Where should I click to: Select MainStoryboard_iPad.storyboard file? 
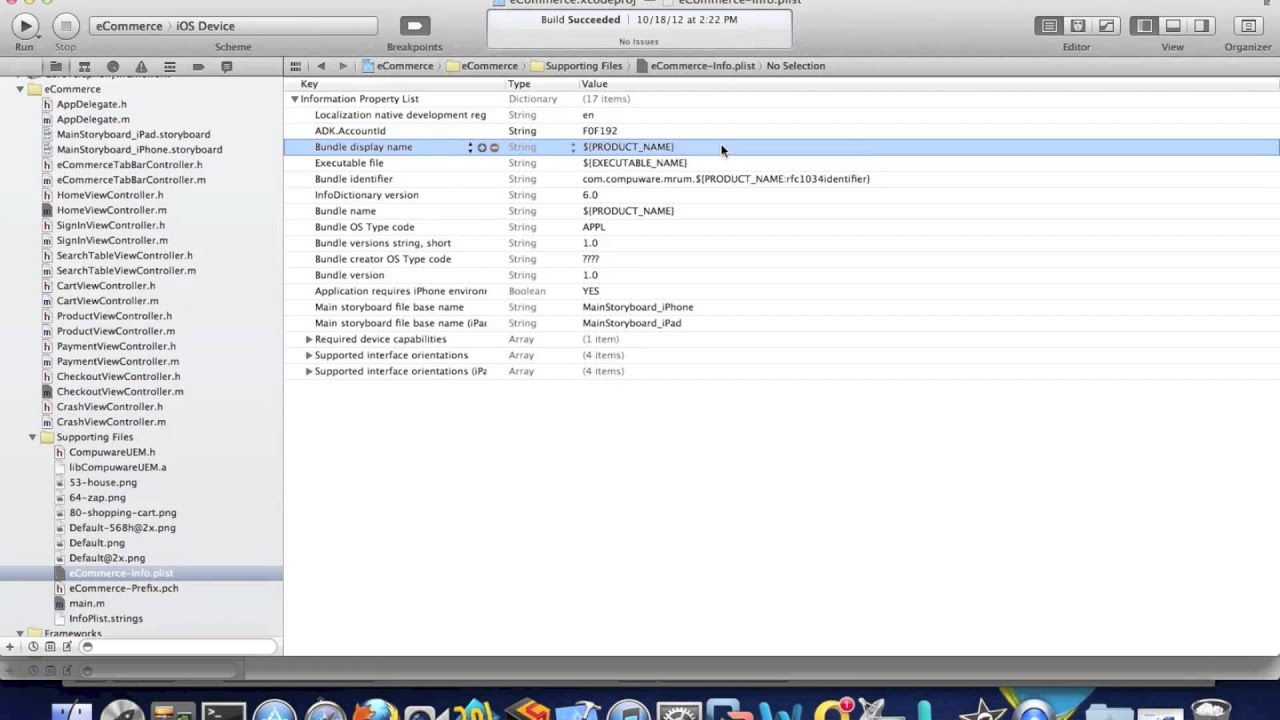point(133,134)
